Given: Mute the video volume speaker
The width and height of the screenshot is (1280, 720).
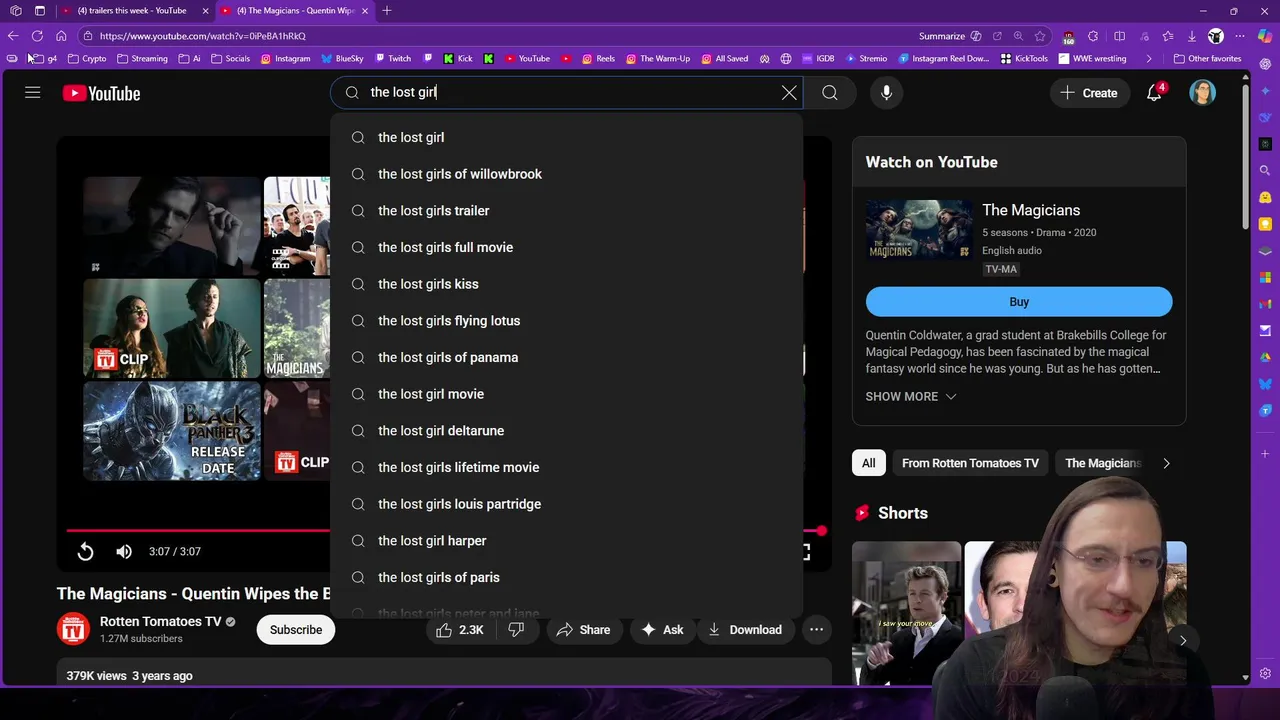Looking at the screenshot, I should pos(124,551).
